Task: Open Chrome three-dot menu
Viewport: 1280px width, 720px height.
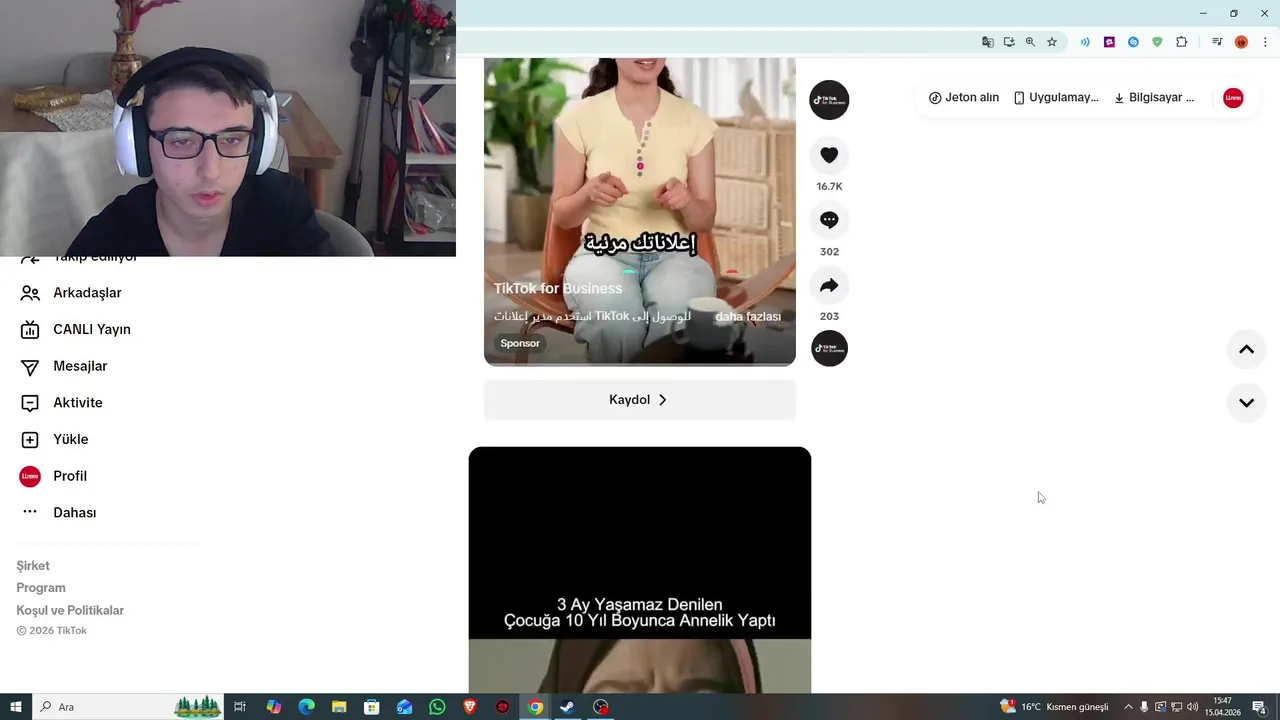Action: [1265, 42]
